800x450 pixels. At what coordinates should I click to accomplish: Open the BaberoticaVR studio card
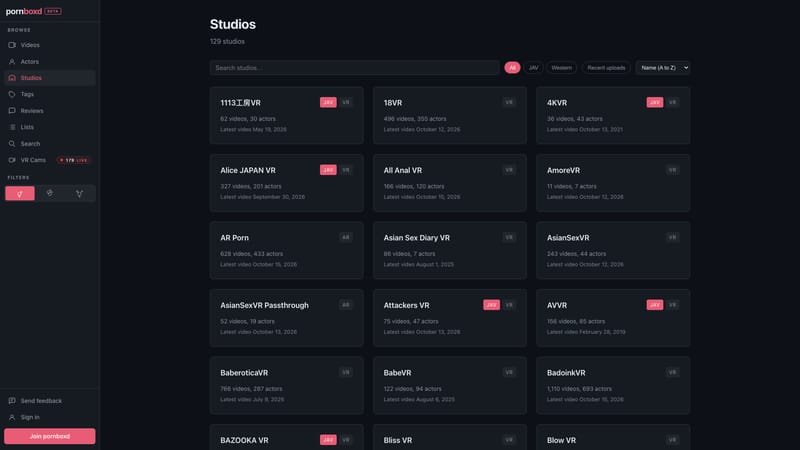(x=286, y=385)
